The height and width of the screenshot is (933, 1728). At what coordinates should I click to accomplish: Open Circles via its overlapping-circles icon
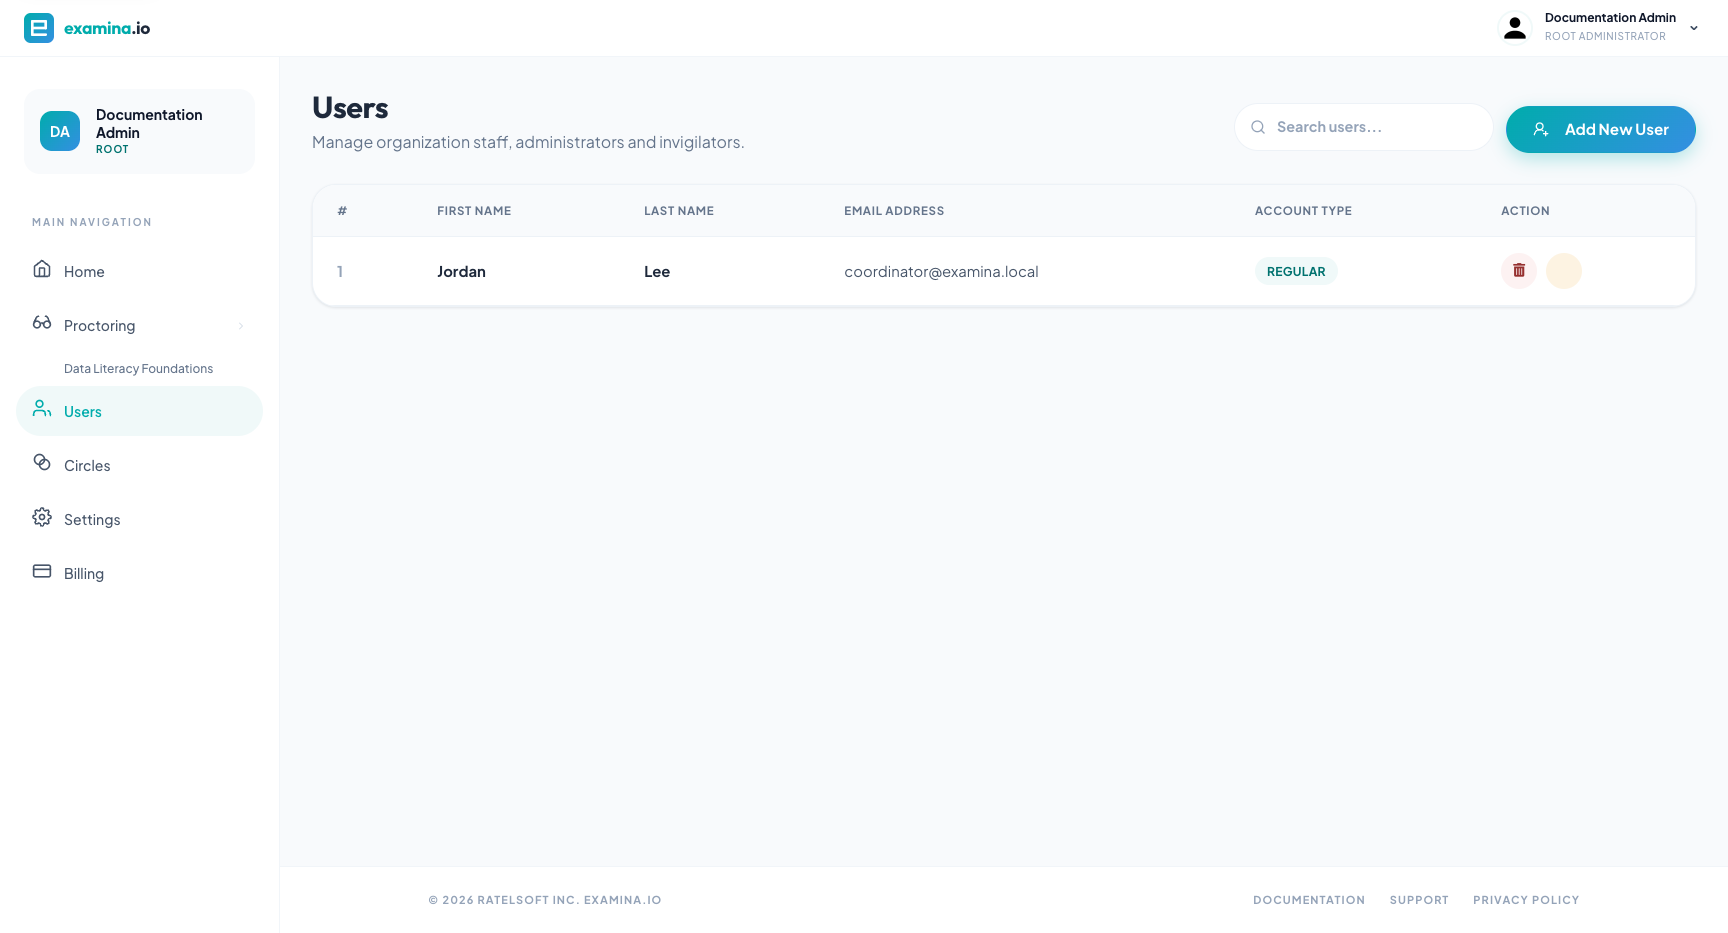[x=42, y=462]
